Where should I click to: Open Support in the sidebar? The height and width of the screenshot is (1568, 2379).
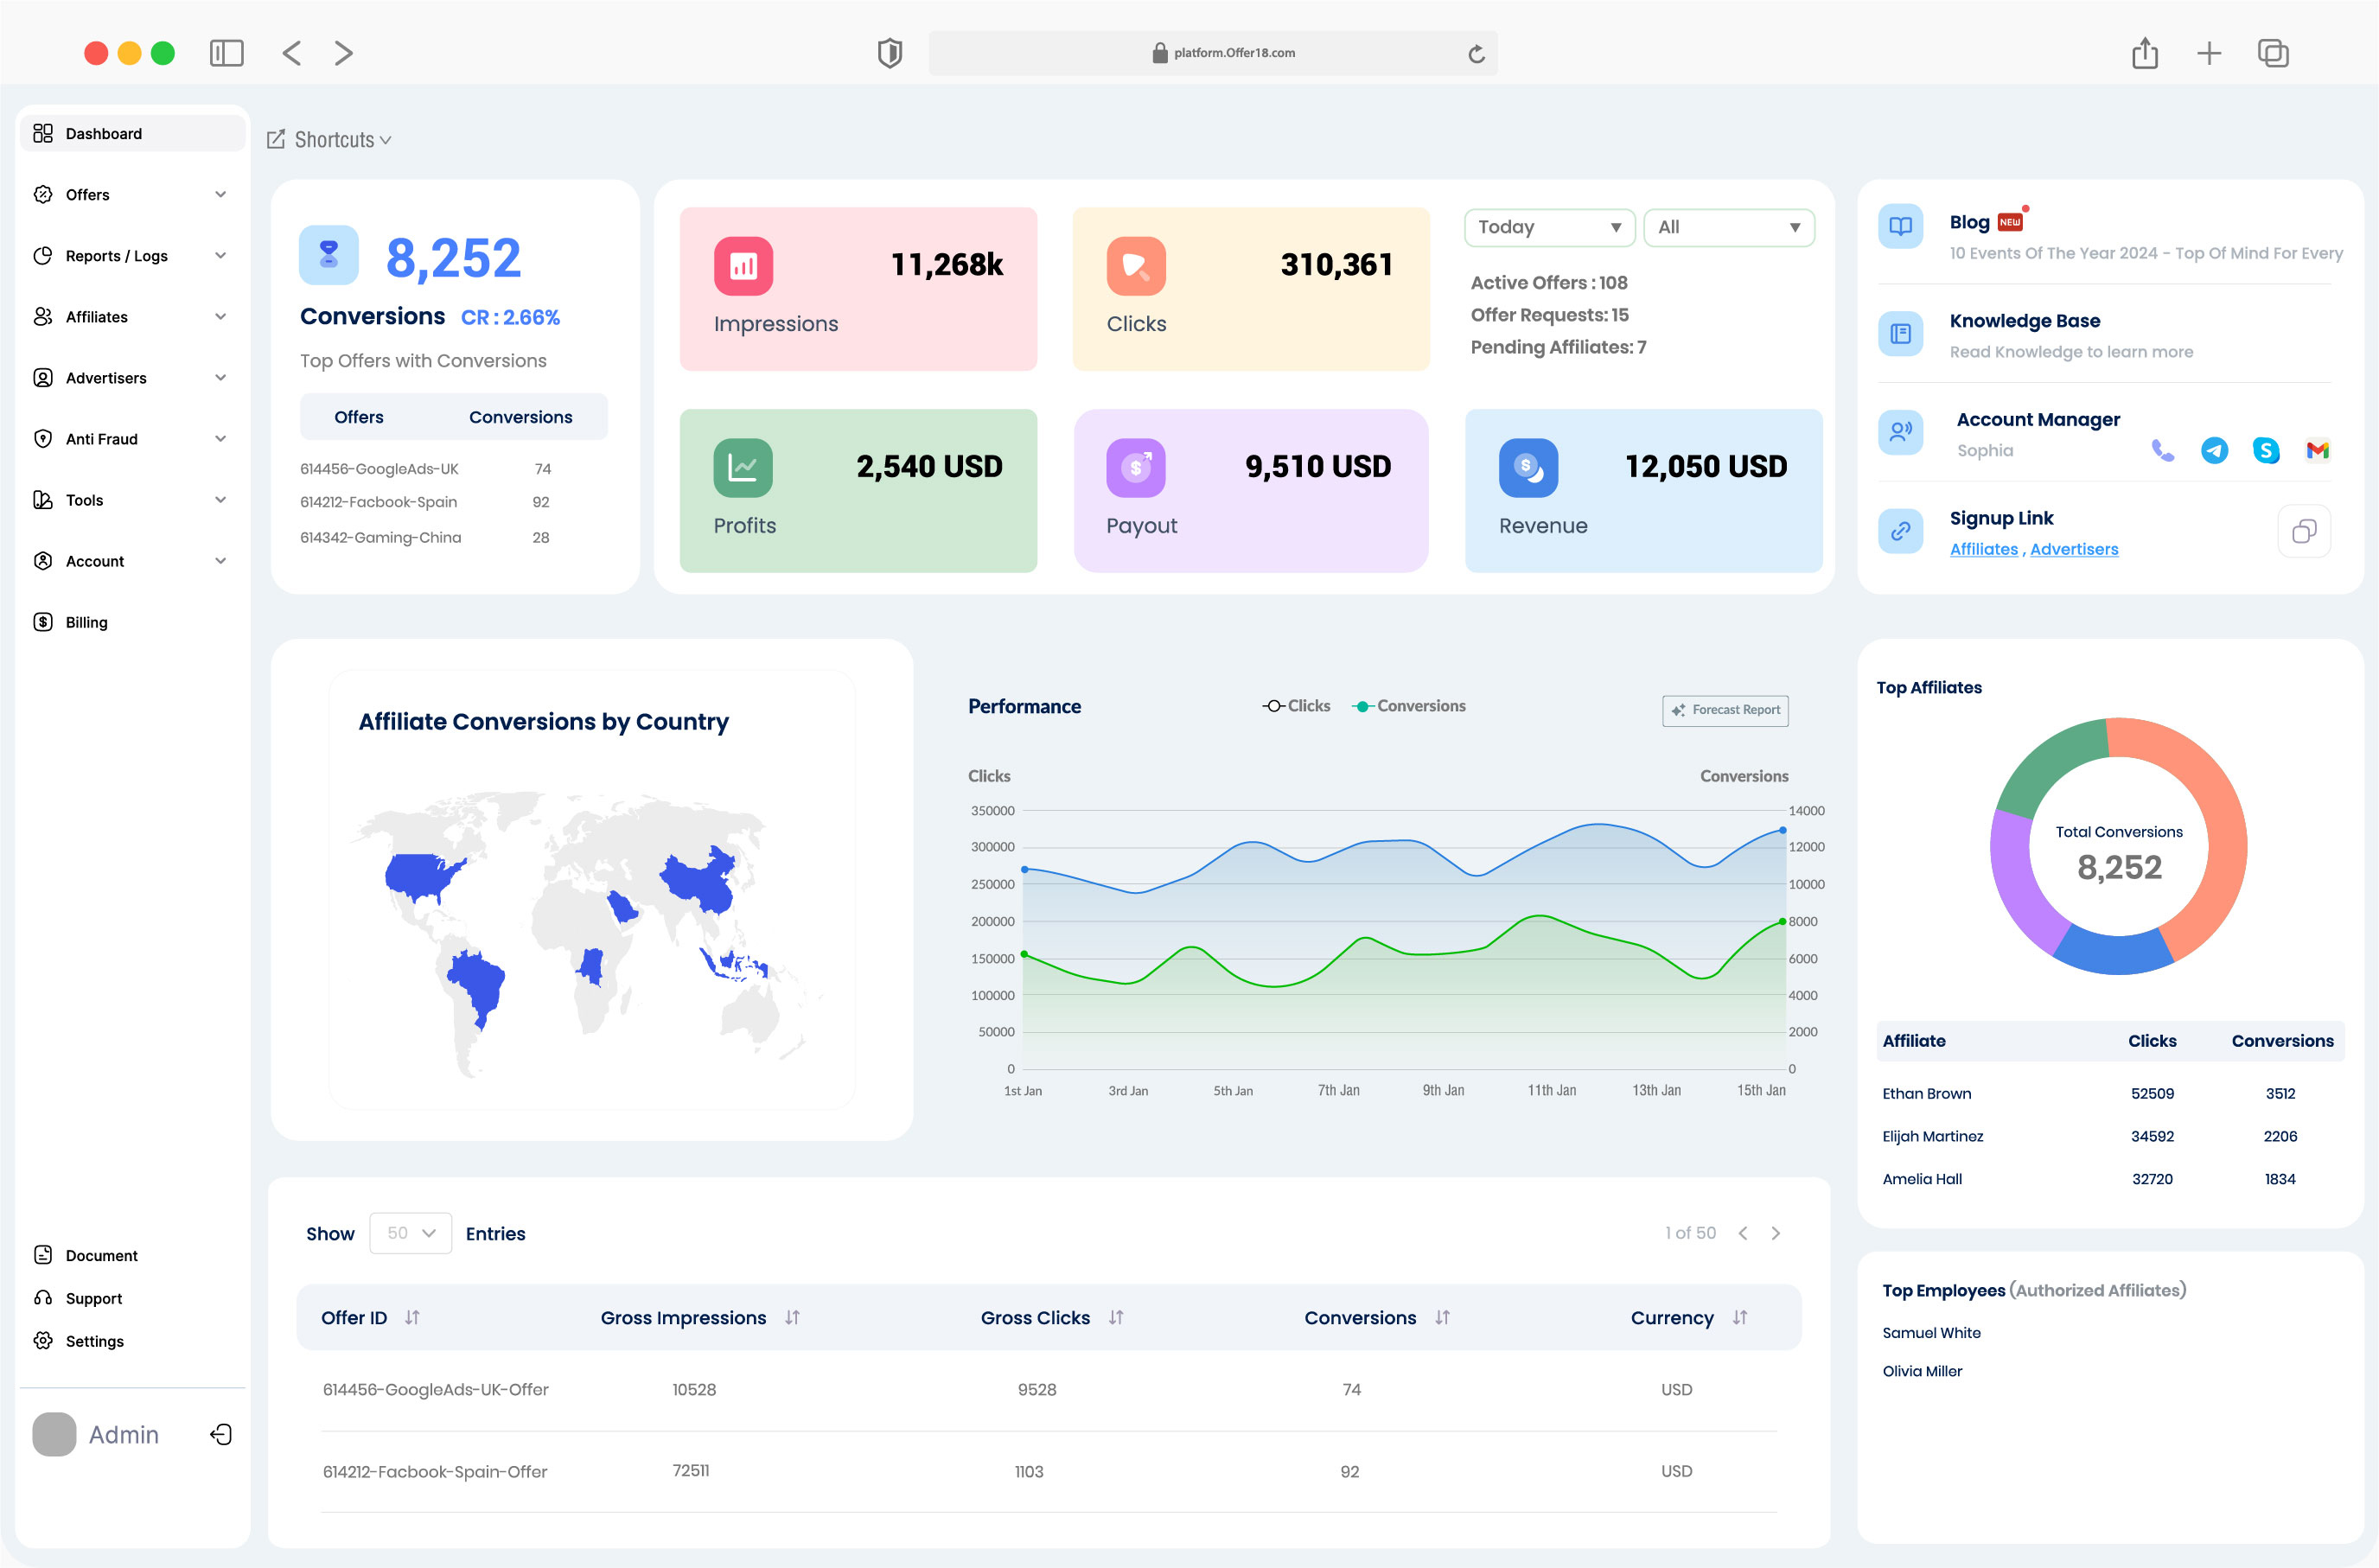[x=93, y=1298]
